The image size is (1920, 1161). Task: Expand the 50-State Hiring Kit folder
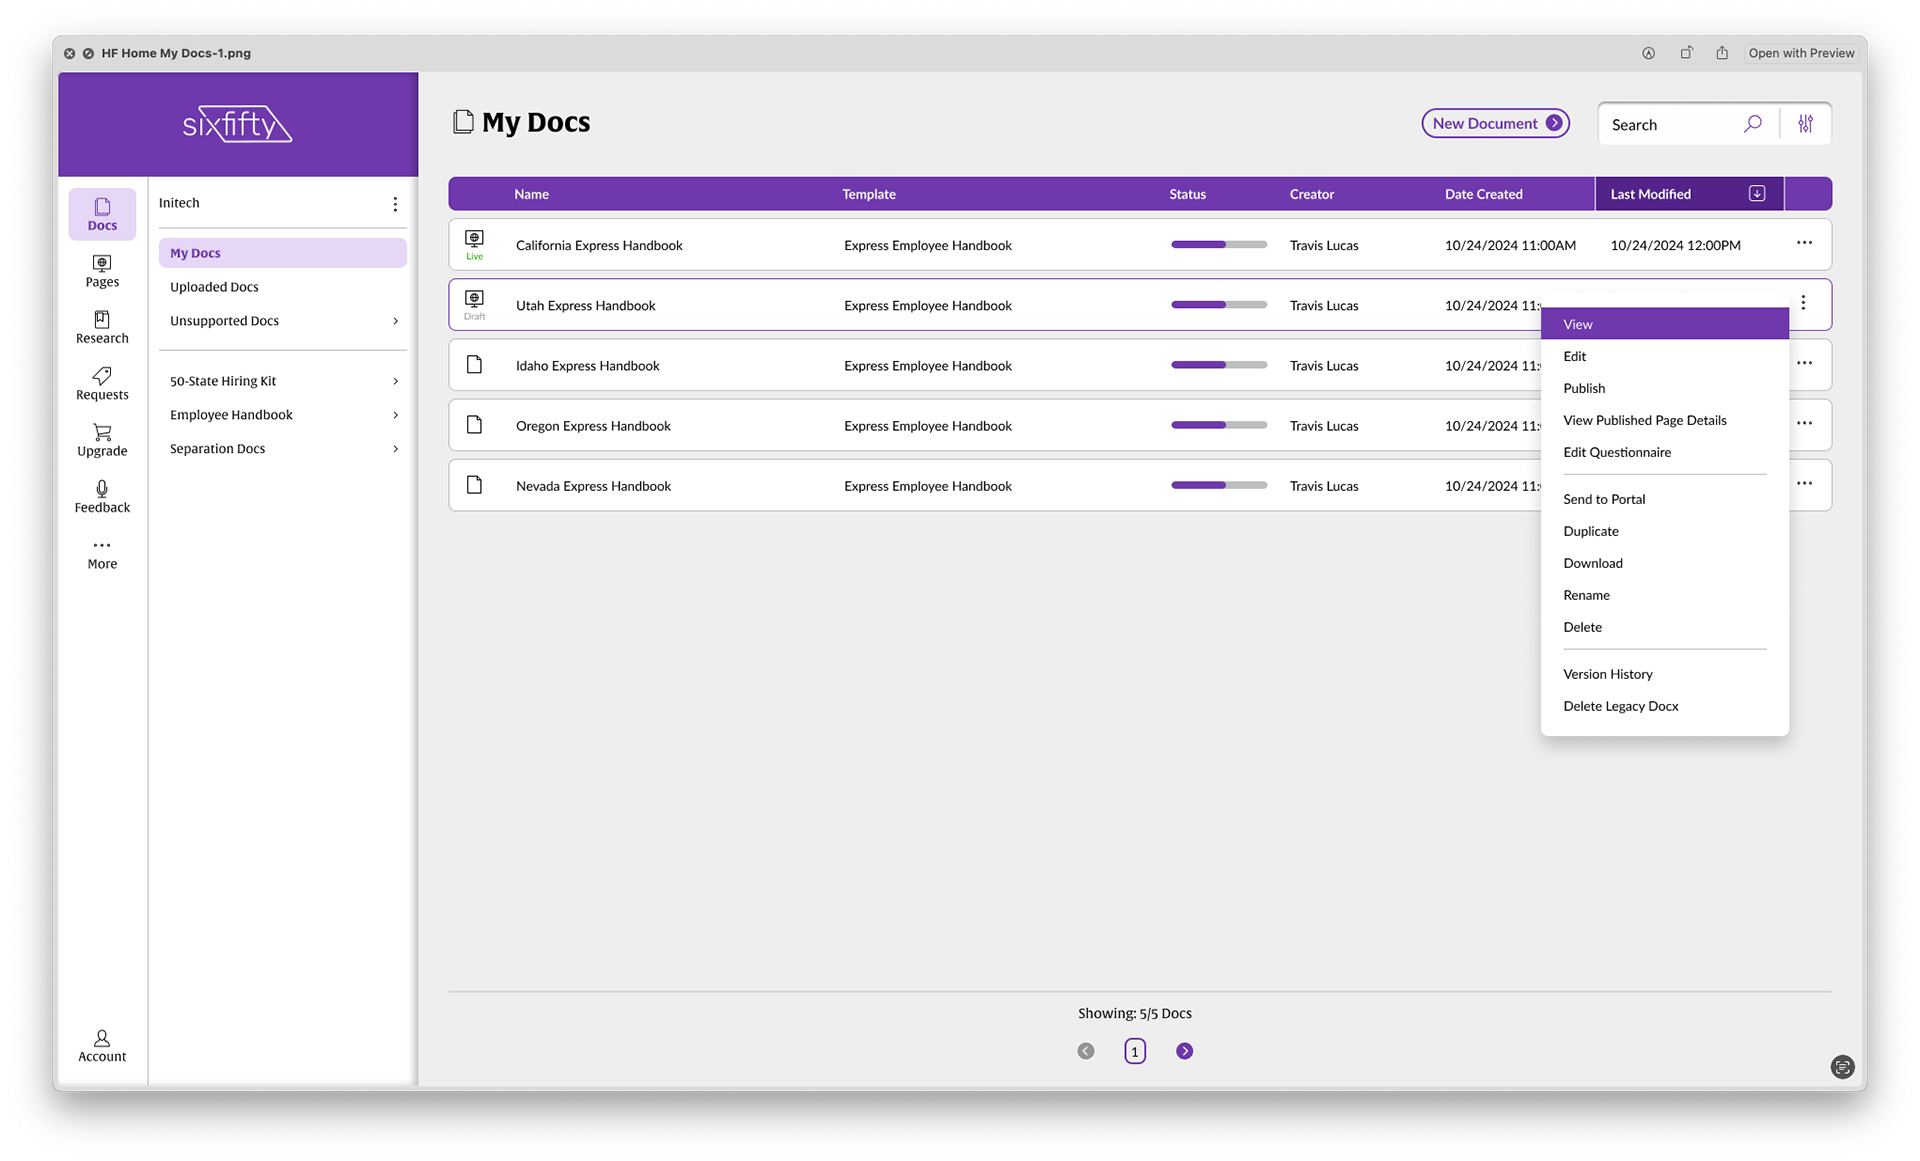[x=395, y=381]
